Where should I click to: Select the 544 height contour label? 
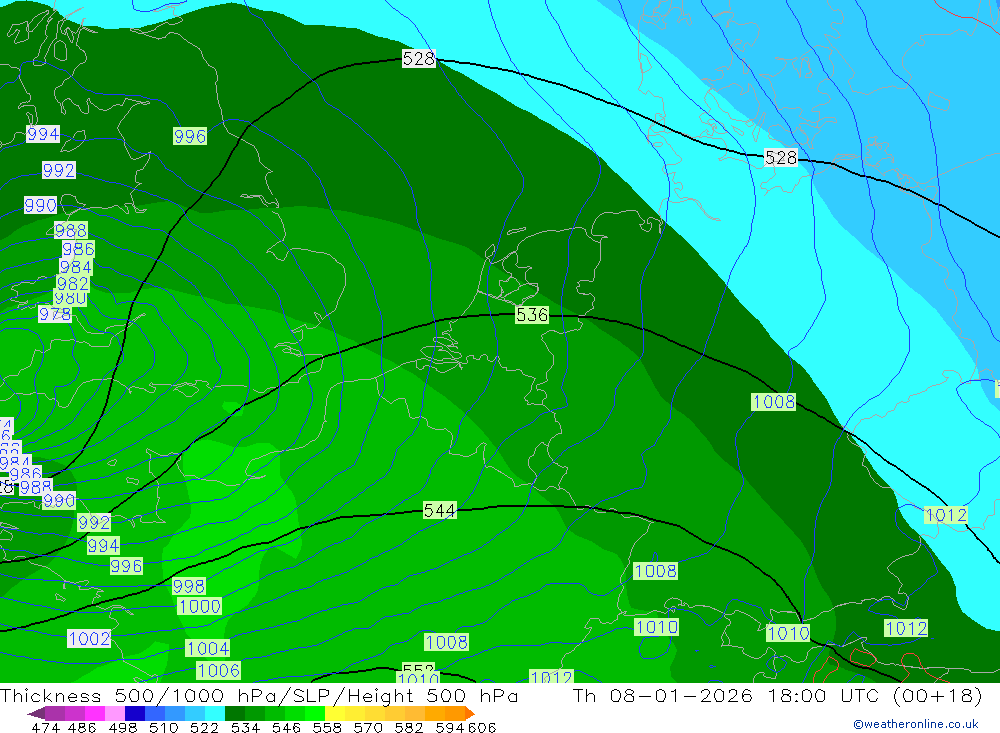pos(439,510)
